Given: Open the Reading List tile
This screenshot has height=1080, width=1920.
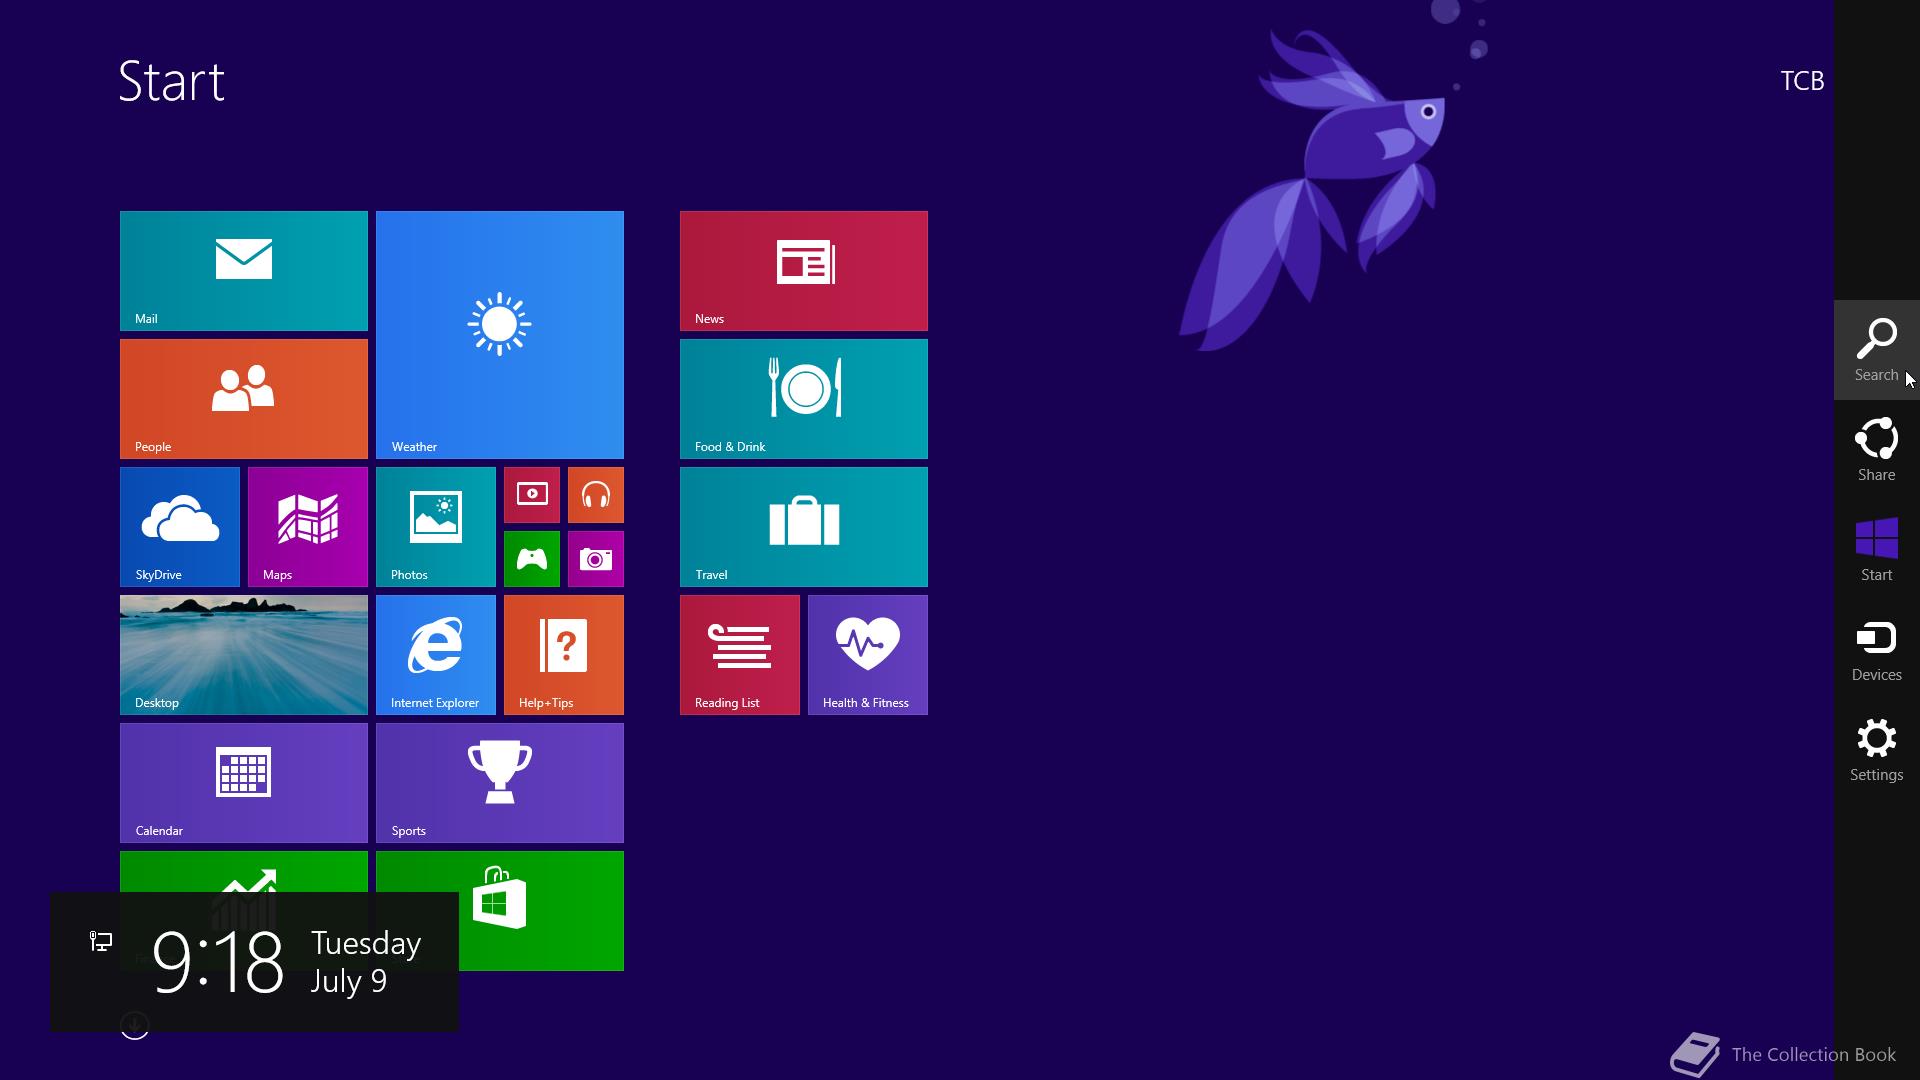Looking at the screenshot, I should [740, 655].
